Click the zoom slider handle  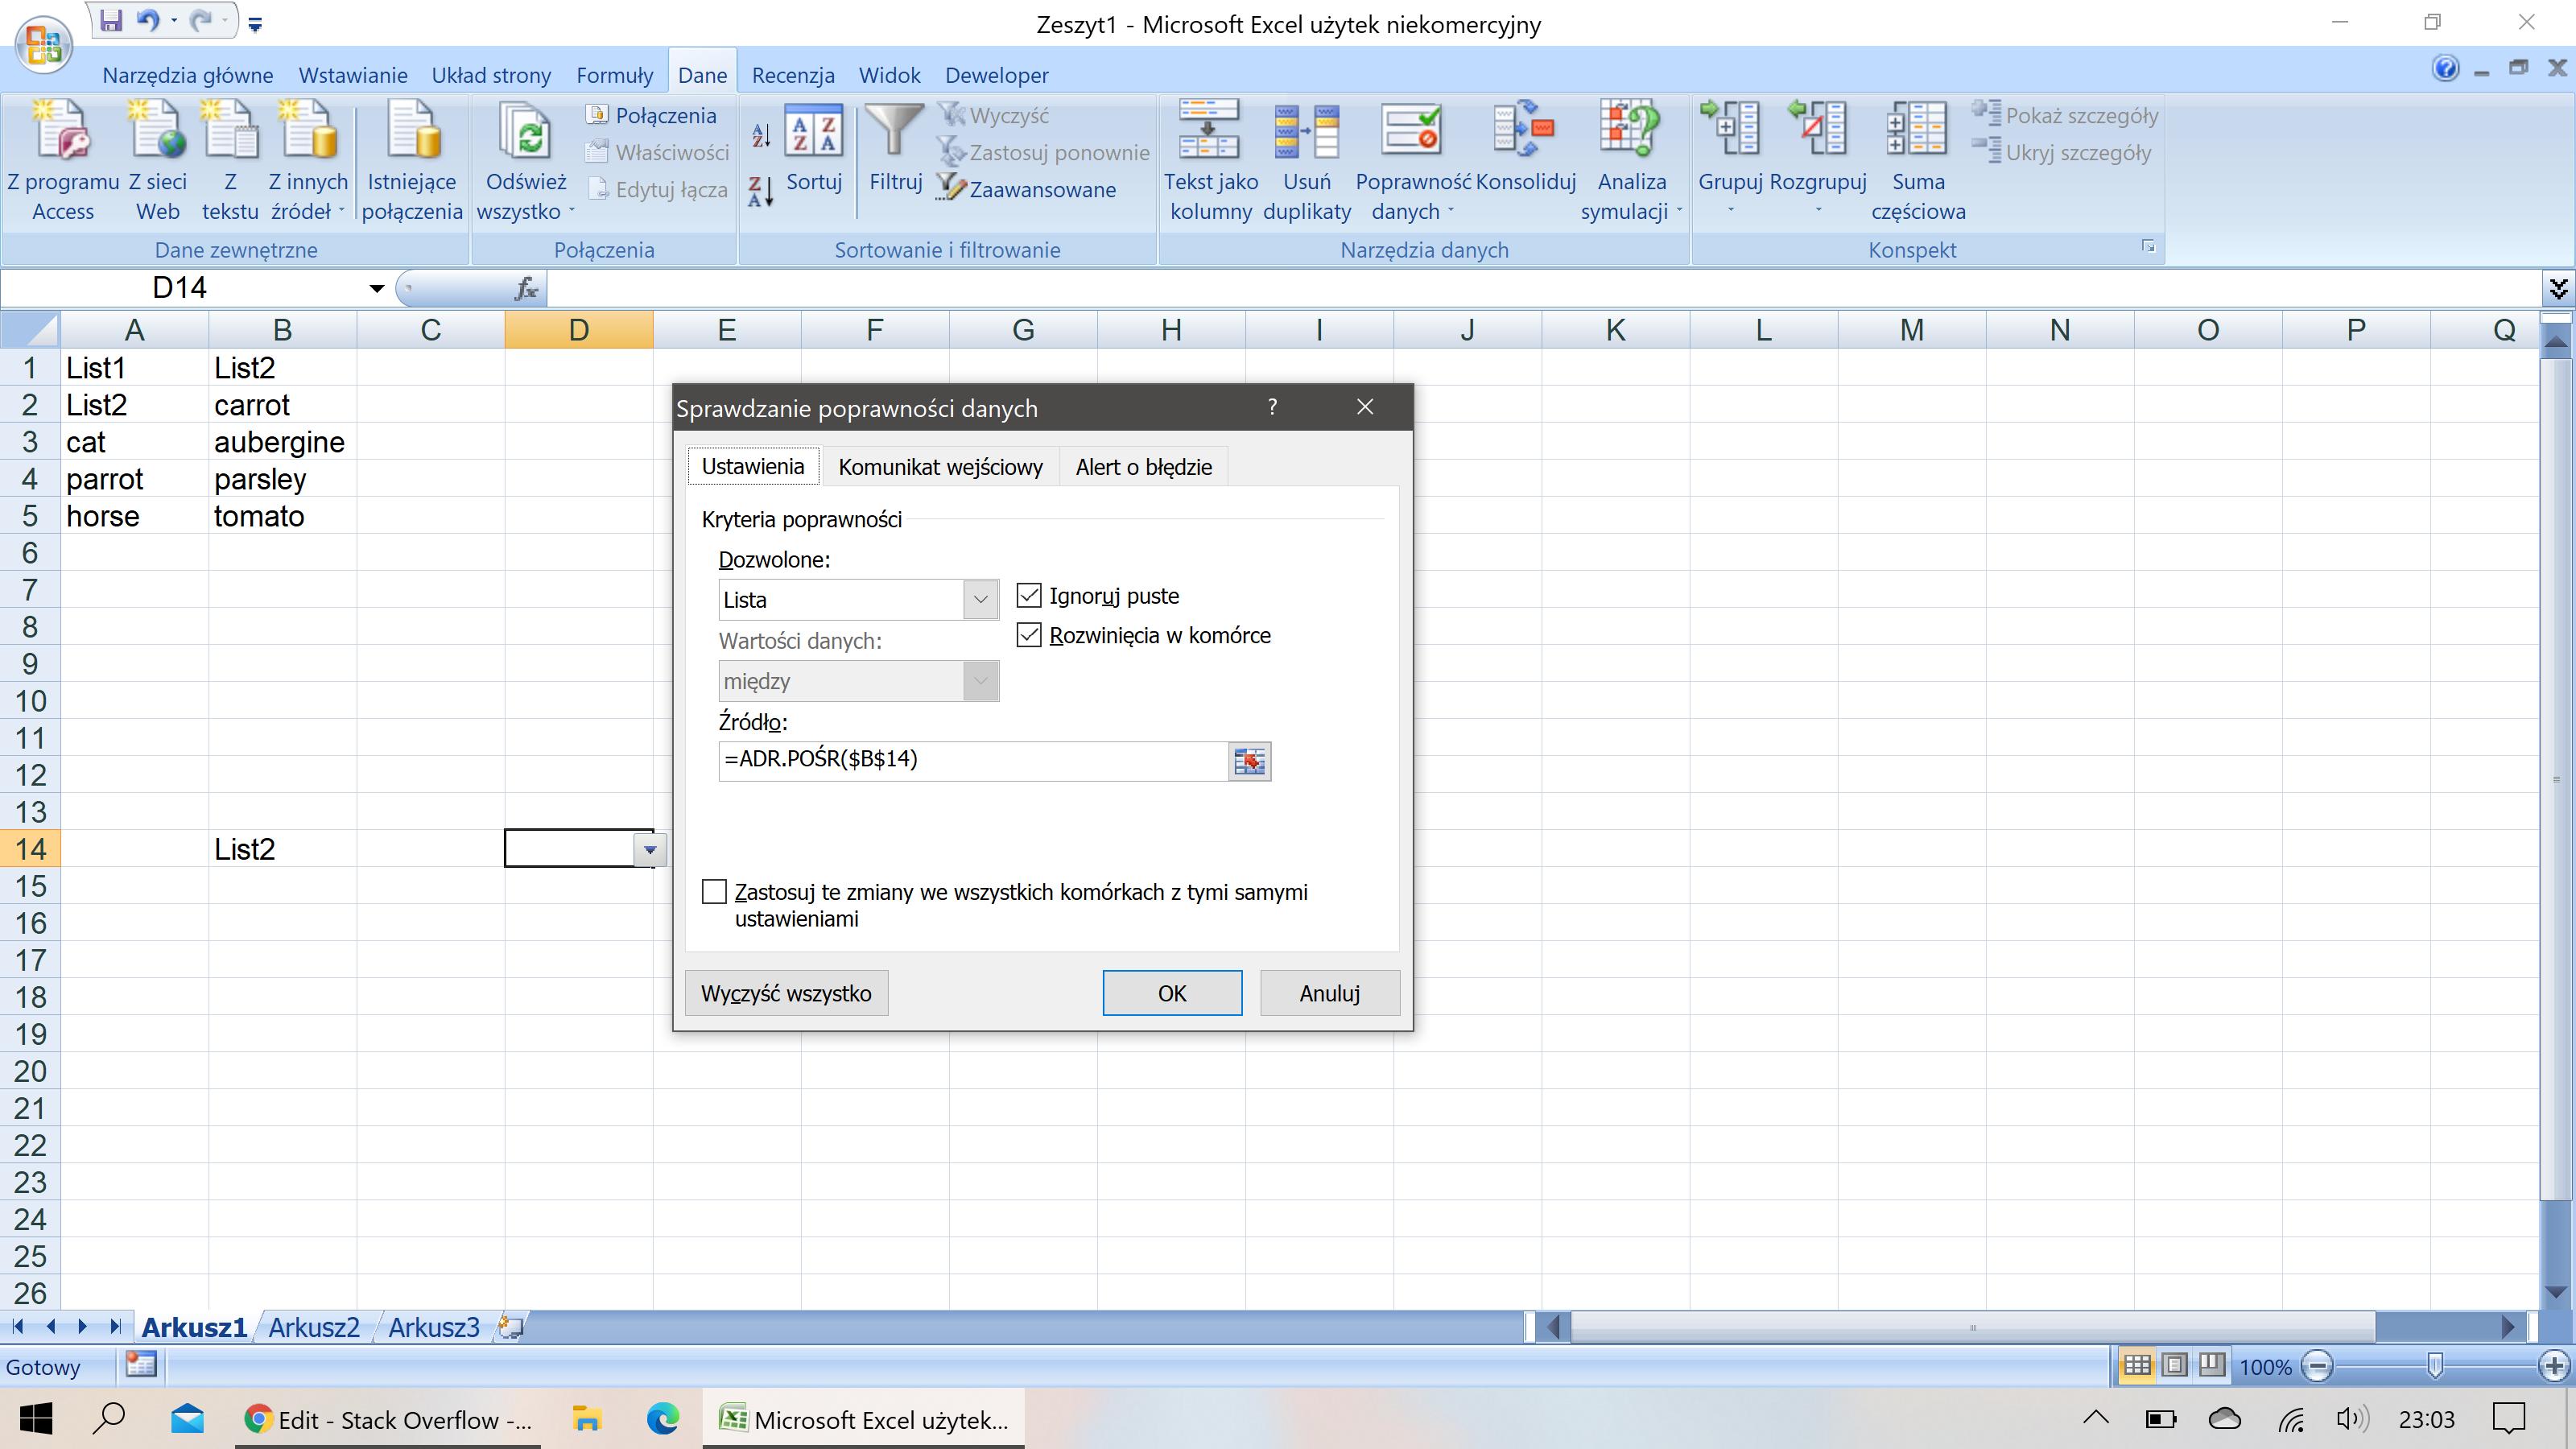click(x=2435, y=1366)
